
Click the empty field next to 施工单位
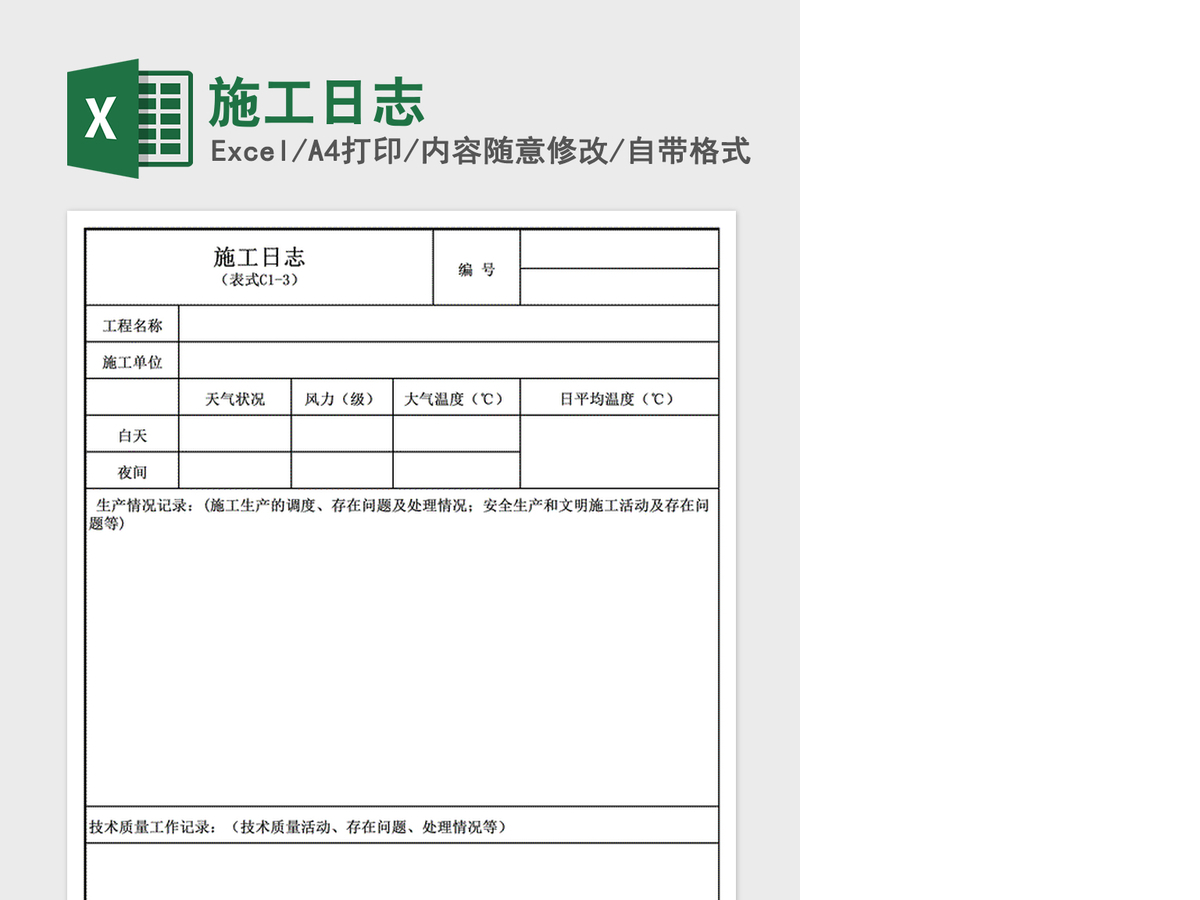(449, 361)
